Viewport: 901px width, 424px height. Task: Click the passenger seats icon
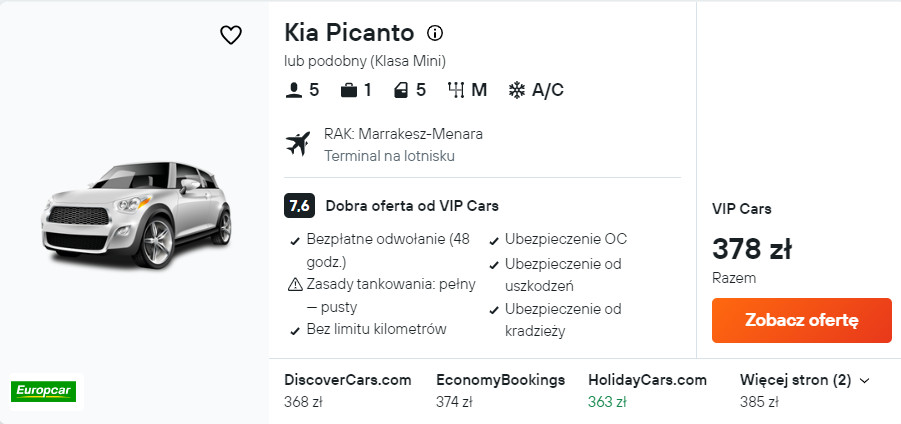tap(294, 90)
